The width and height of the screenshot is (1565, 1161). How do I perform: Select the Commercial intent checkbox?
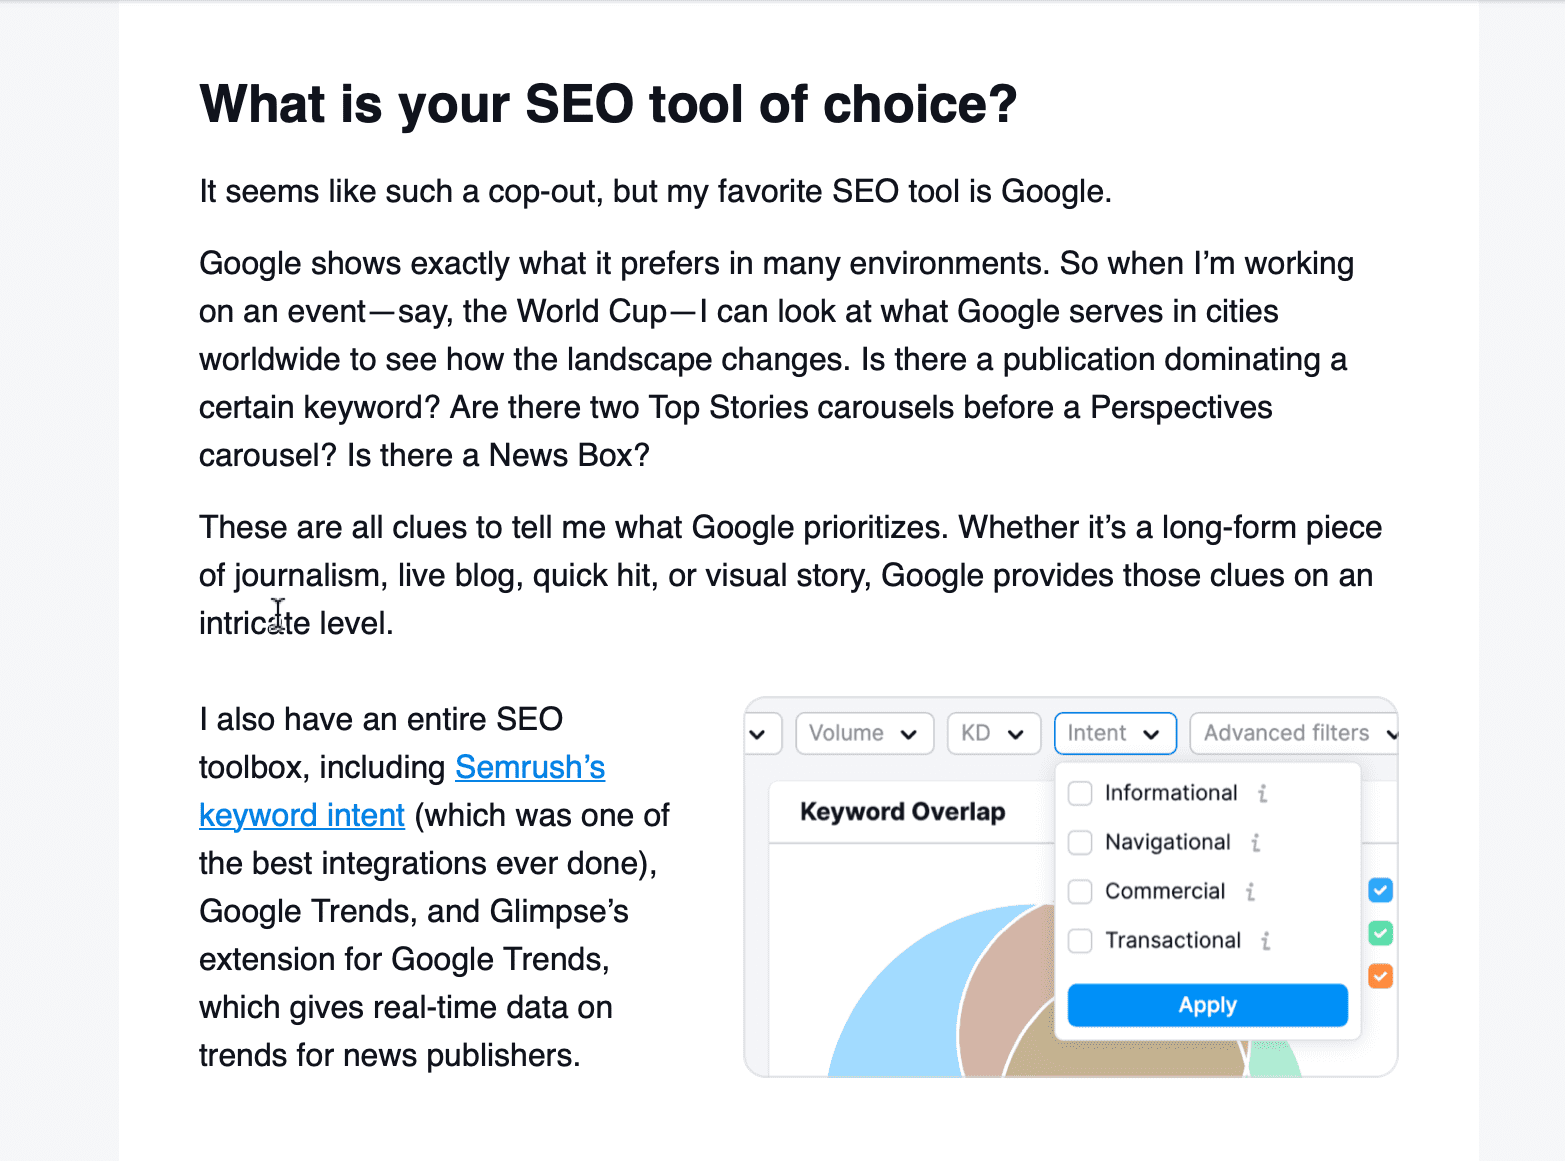1080,891
